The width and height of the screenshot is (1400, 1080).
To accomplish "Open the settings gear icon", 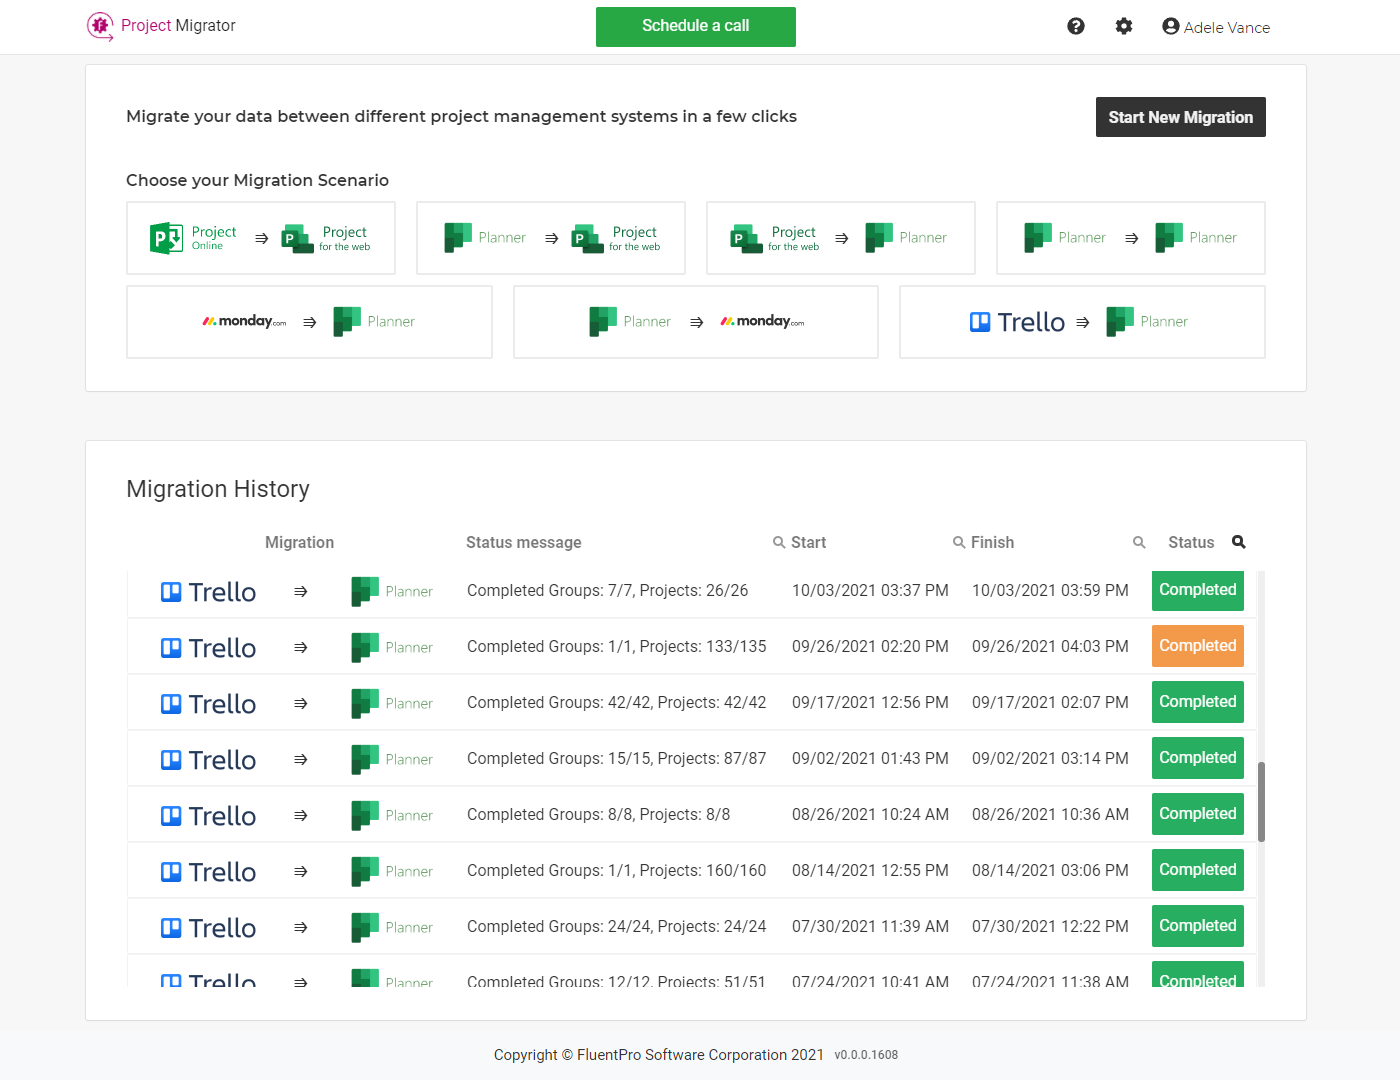I will tap(1123, 26).
